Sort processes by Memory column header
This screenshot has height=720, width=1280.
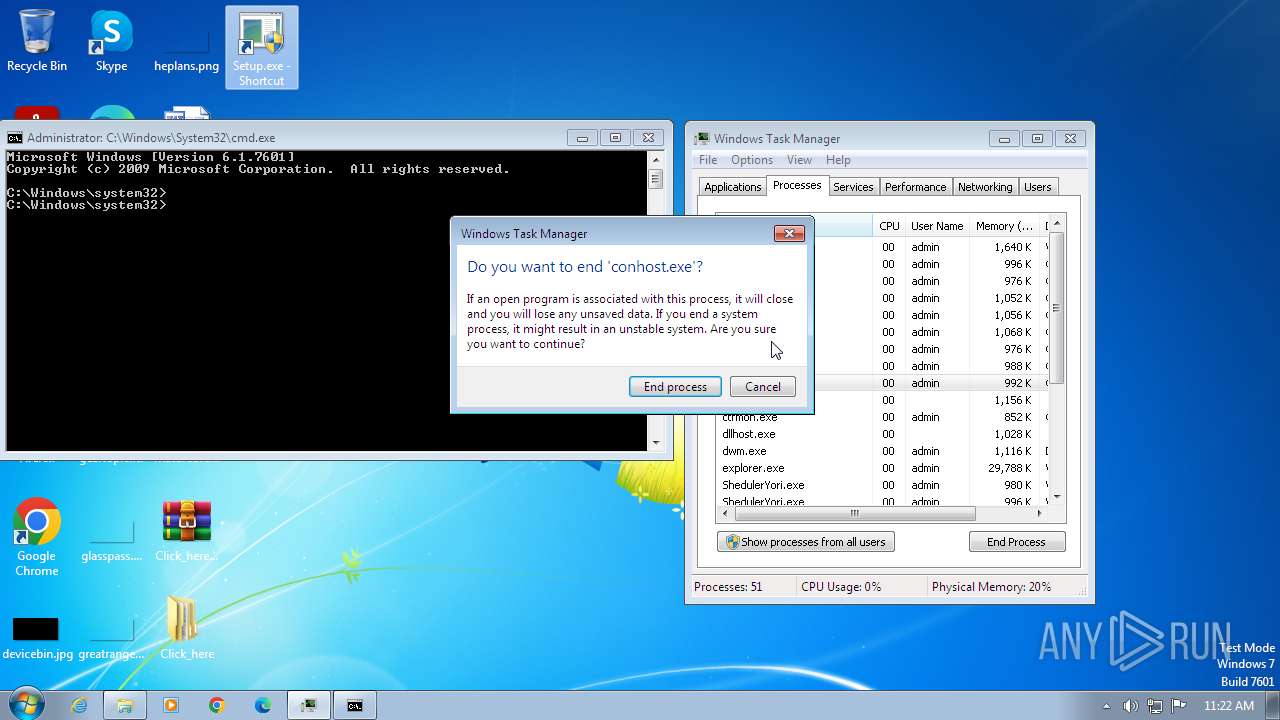[x=1004, y=226]
